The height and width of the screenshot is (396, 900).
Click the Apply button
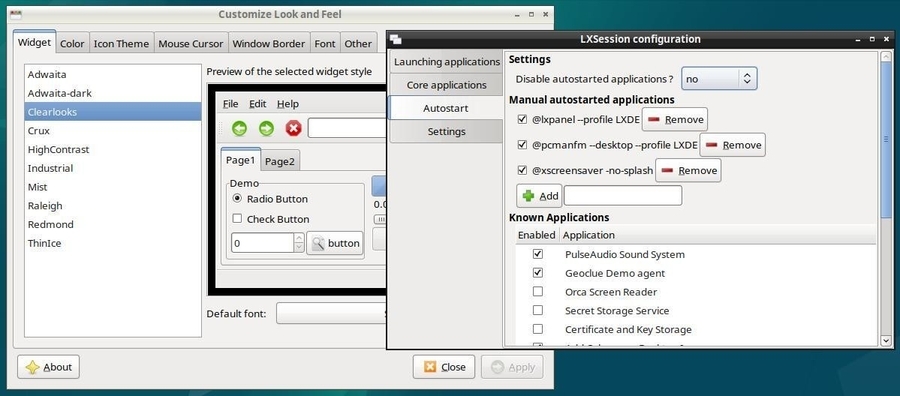[512, 367]
